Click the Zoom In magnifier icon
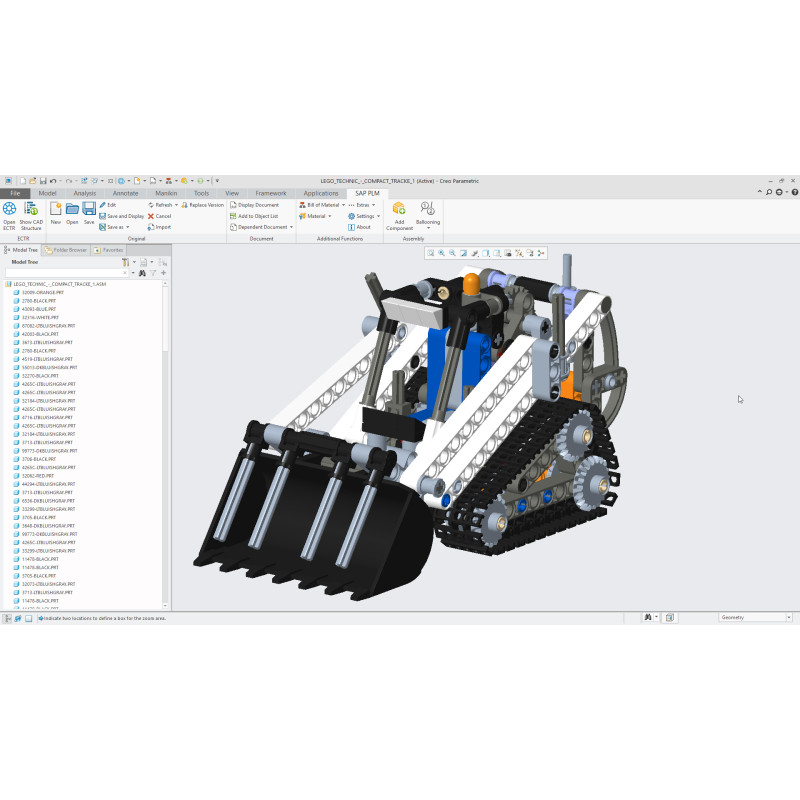This screenshot has height=800, width=800. pyautogui.click(x=441, y=253)
